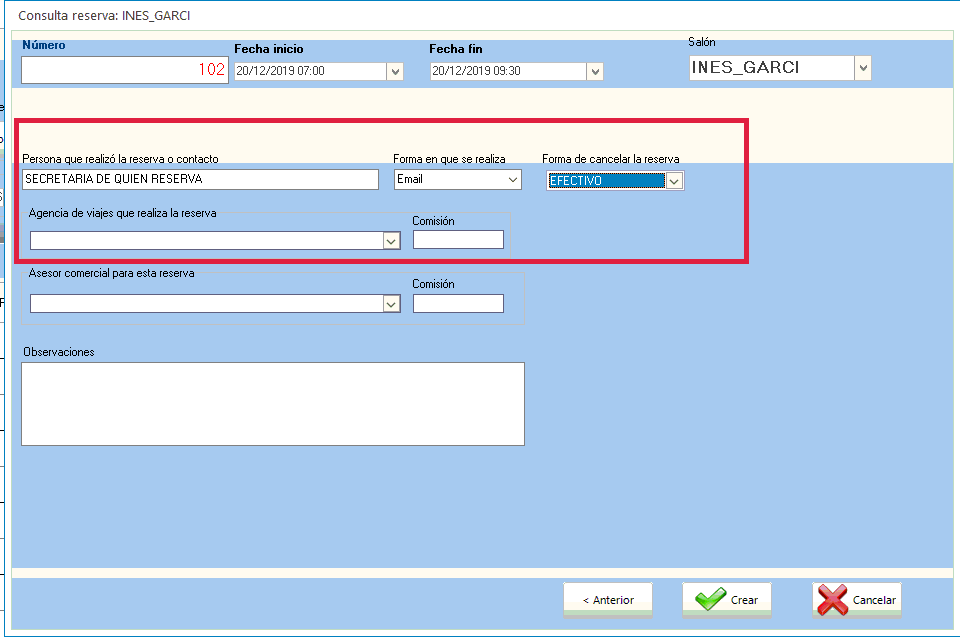Image resolution: width=960 pixels, height=637 pixels.
Task: Click the green checkmark Crear icon
Action: [x=711, y=600]
